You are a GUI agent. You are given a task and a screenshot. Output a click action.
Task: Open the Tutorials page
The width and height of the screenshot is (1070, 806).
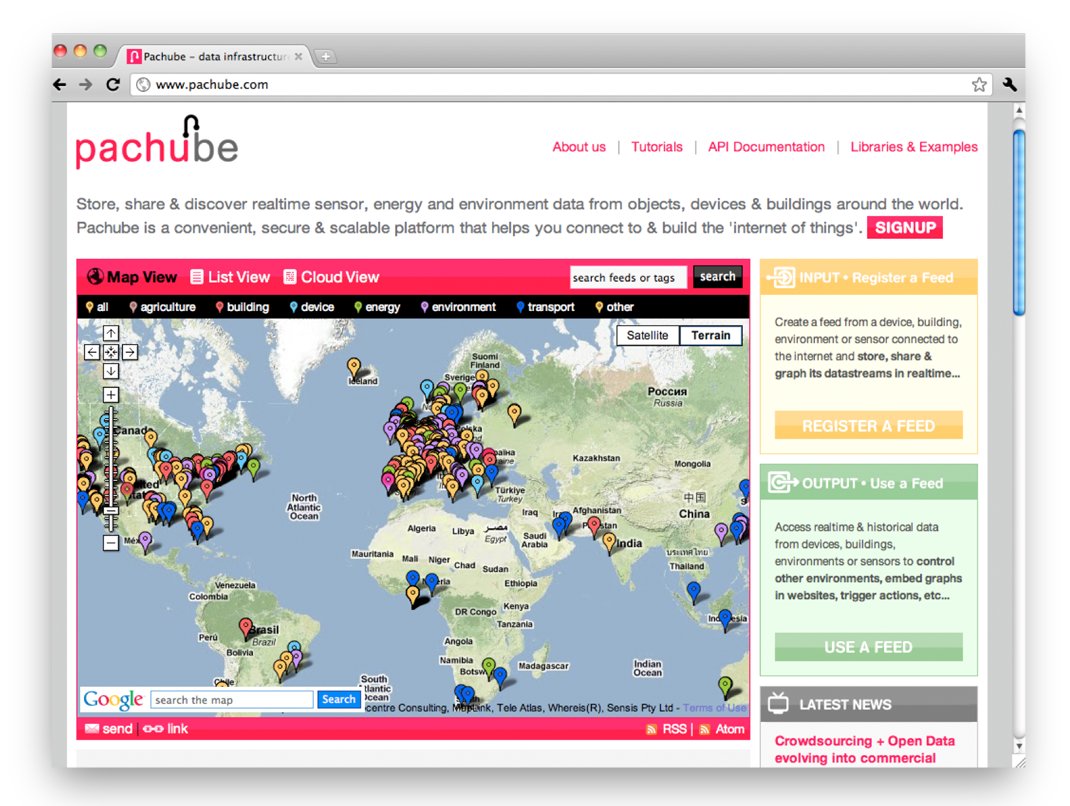point(656,147)
